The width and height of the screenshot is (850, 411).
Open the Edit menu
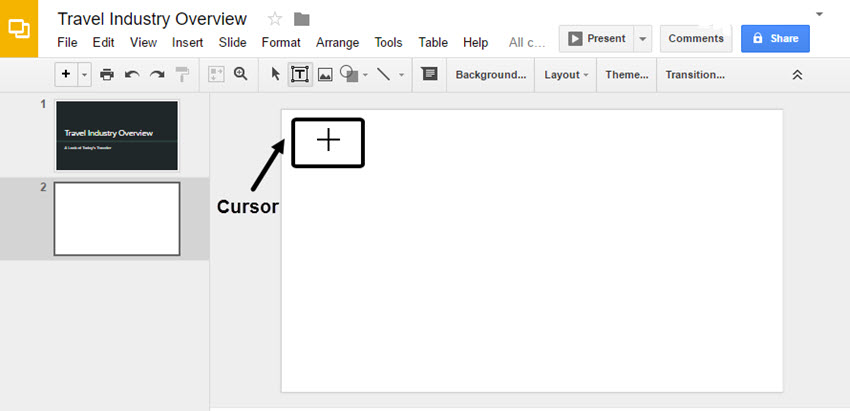coord(102,42)
